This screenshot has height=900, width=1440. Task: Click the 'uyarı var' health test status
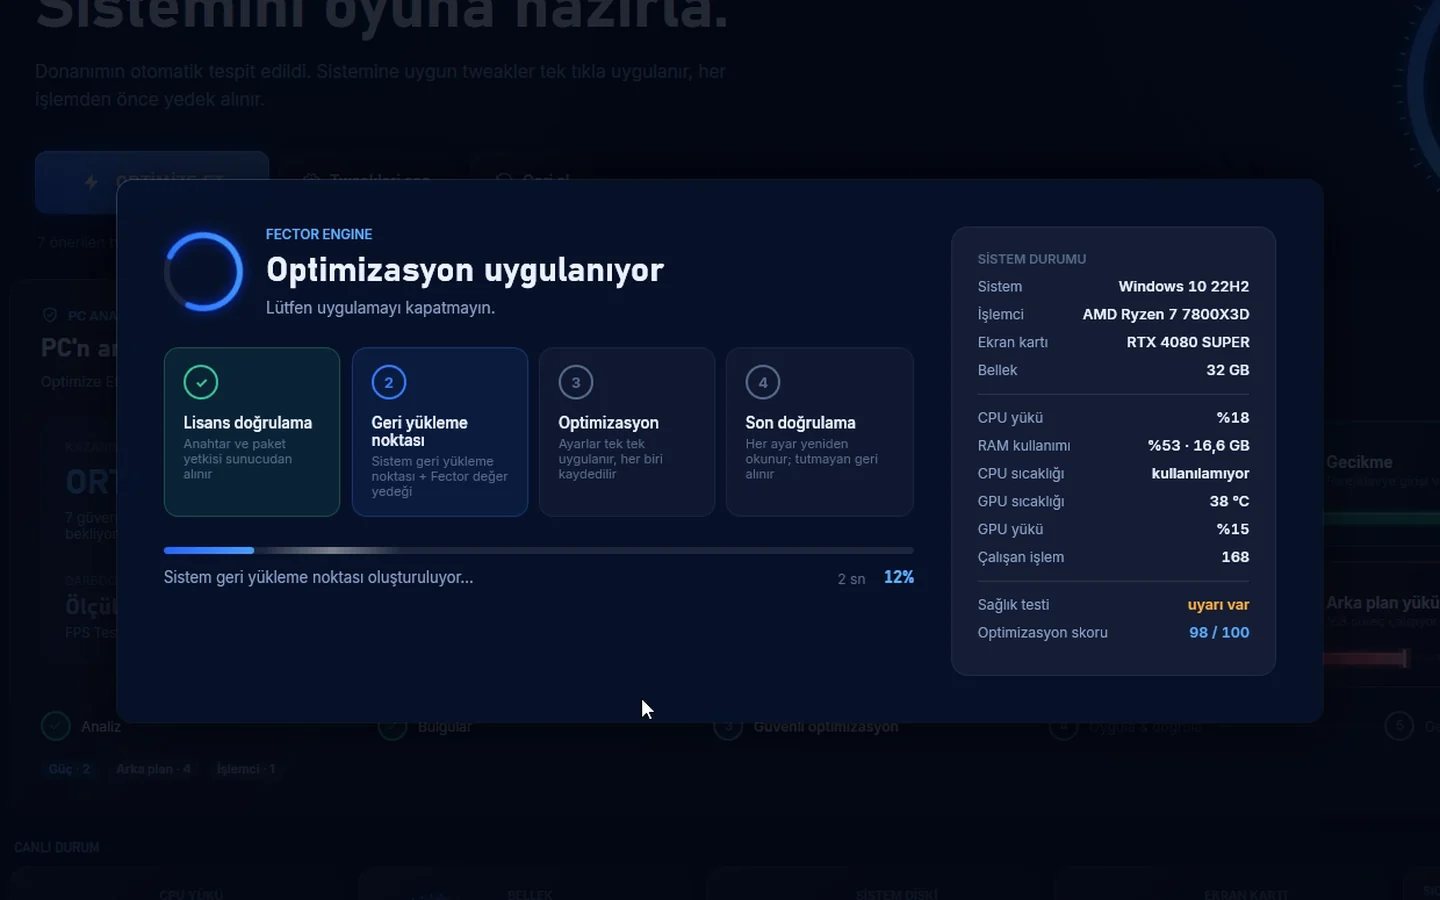pyautogui.click(x=1218, y=604)
